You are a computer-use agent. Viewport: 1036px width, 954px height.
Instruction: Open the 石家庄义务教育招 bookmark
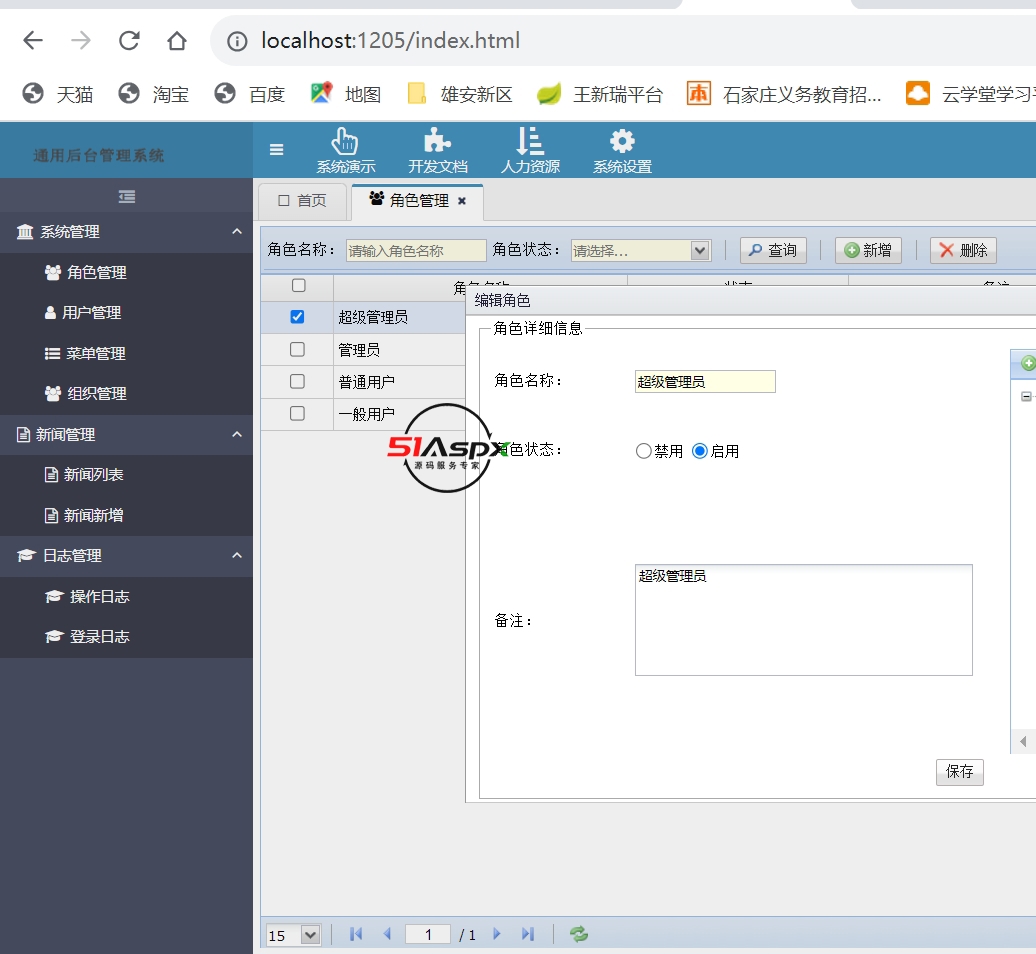point(784,94)
